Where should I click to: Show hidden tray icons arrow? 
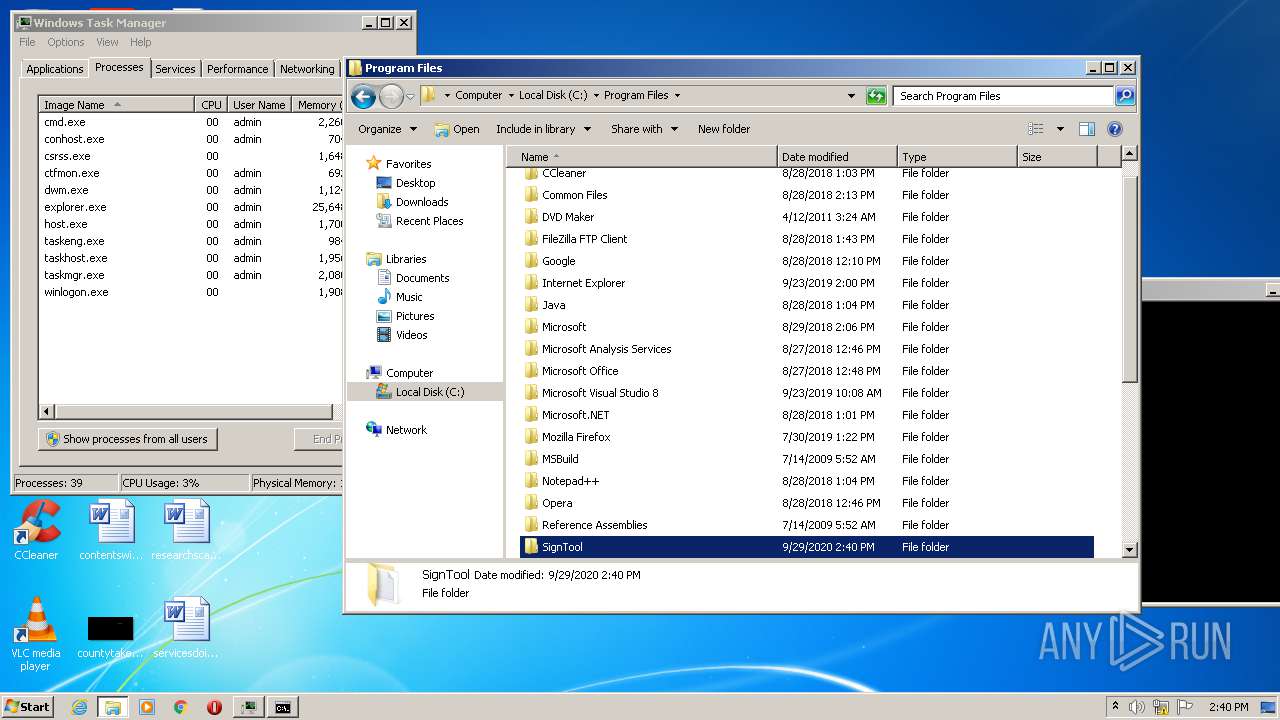[x=1115, y=707]
